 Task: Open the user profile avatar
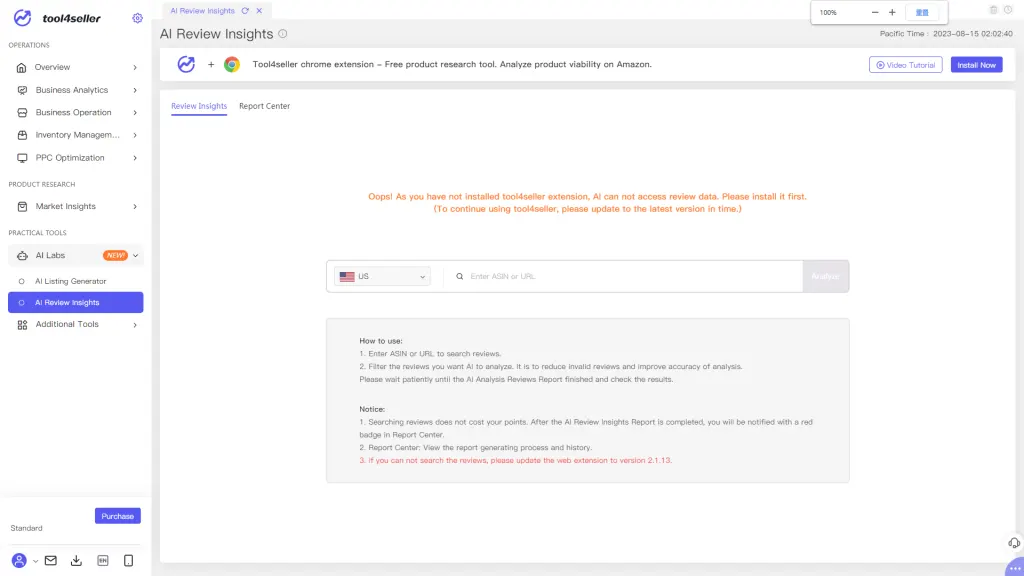coord(19,561)
